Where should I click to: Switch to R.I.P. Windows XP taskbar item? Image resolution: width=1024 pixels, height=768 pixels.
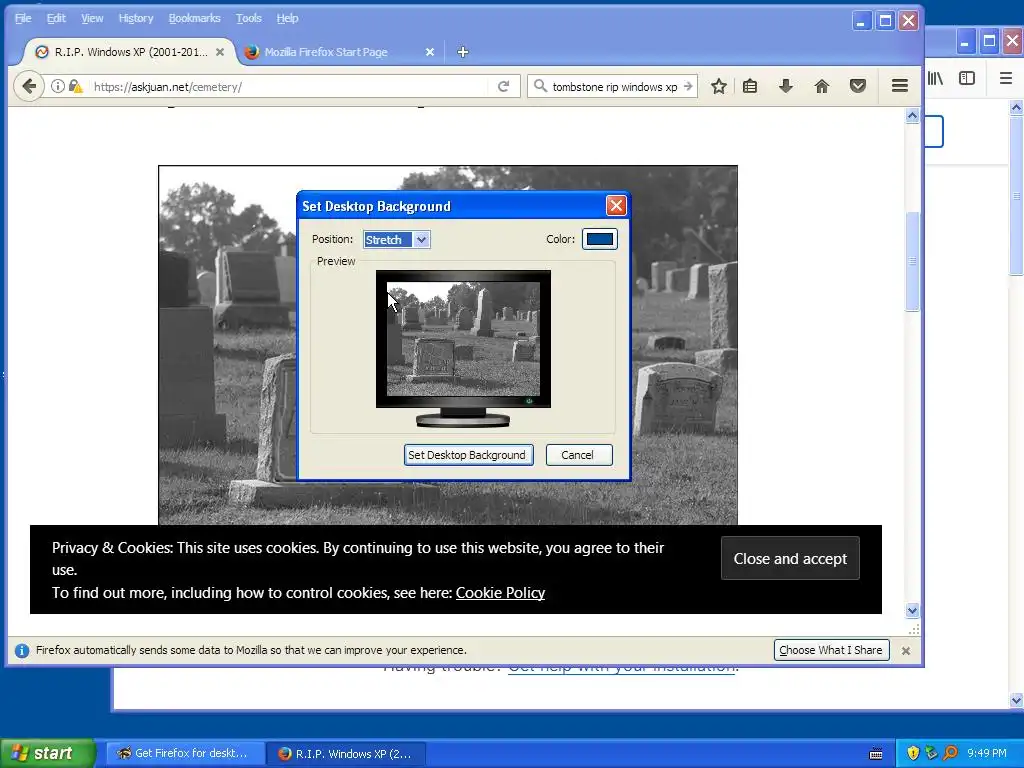[347, 754]
